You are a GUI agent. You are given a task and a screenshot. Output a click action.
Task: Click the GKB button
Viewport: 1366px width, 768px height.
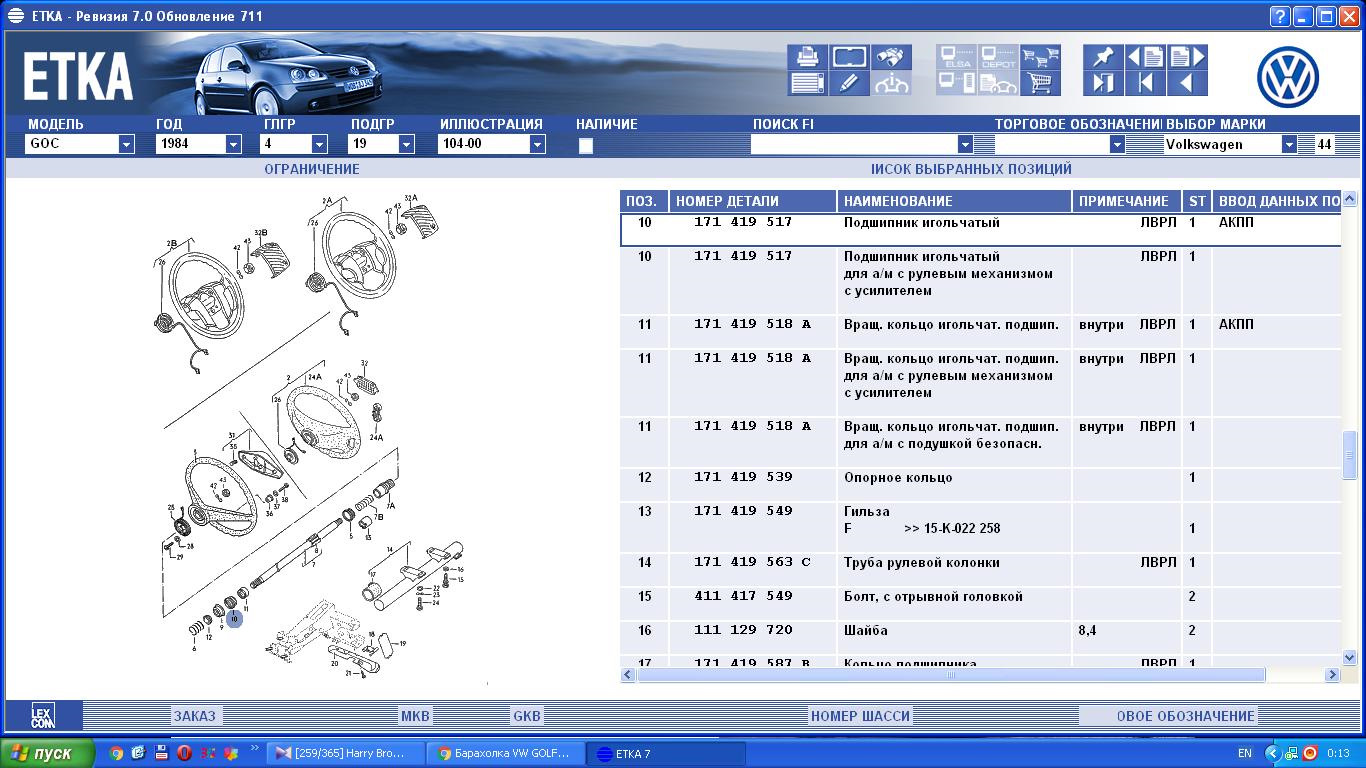[527, 716]
